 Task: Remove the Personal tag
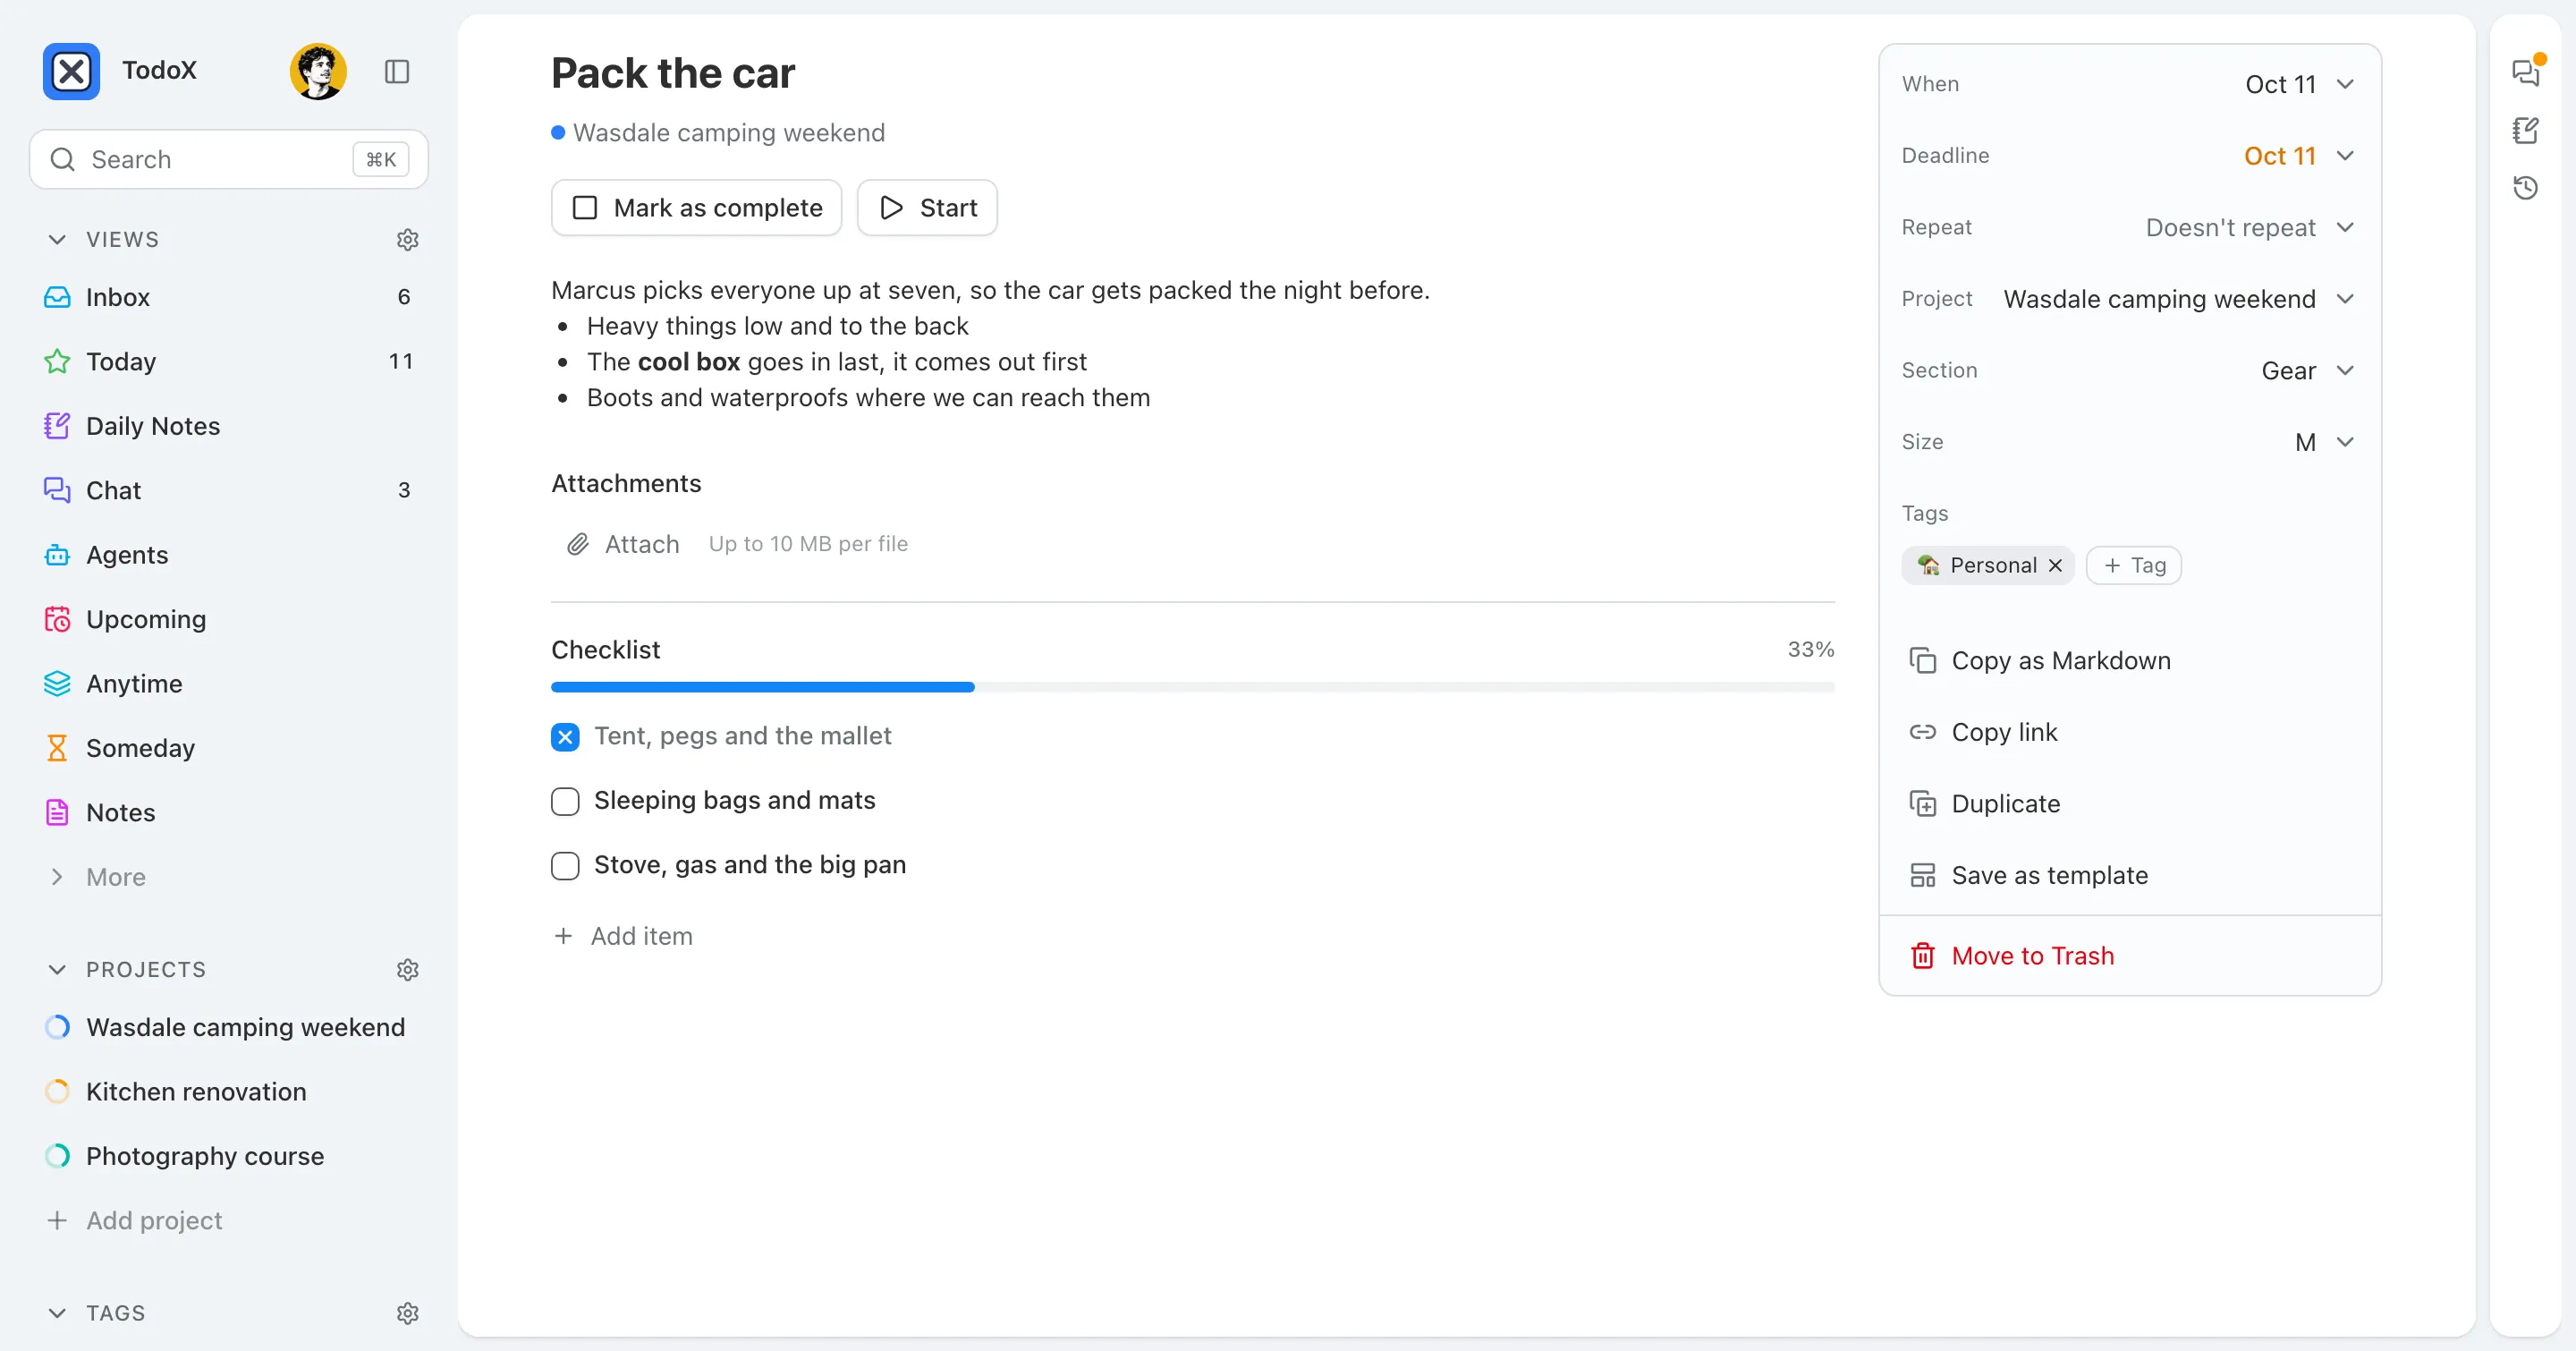2055,565
